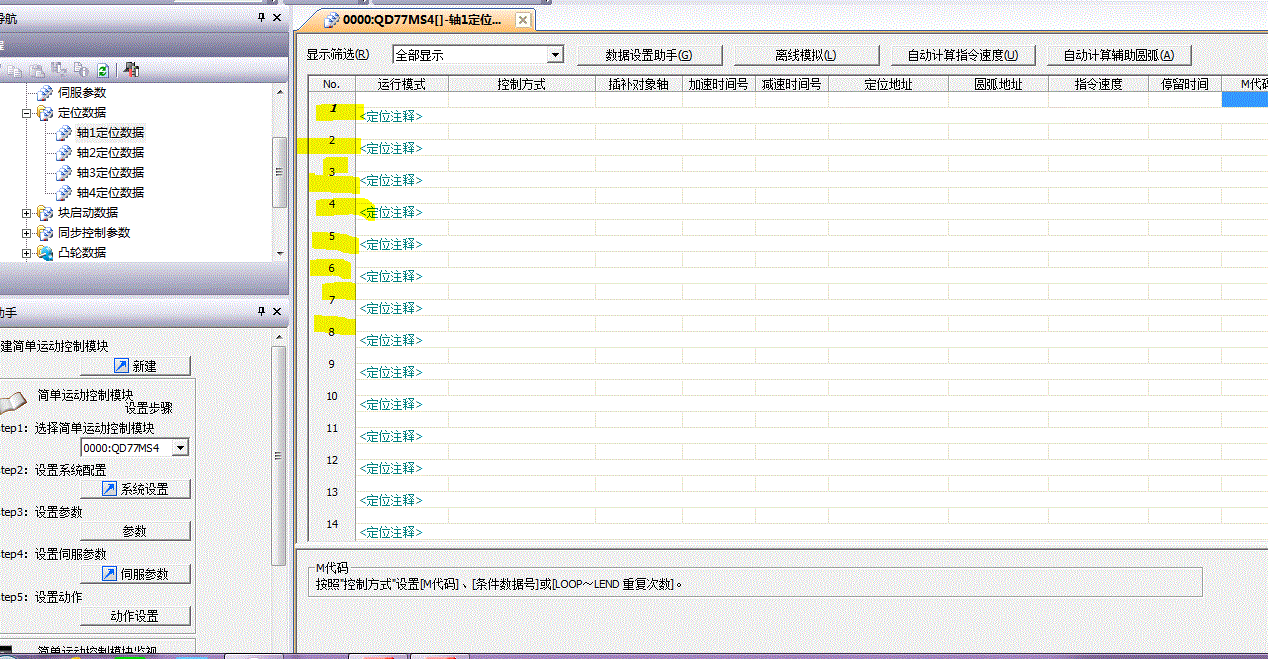Screen dimensions: 1268x659
Task: Expand the 同步控制参数 tree node
Action: pyautogui.click(x=27, y=233)
